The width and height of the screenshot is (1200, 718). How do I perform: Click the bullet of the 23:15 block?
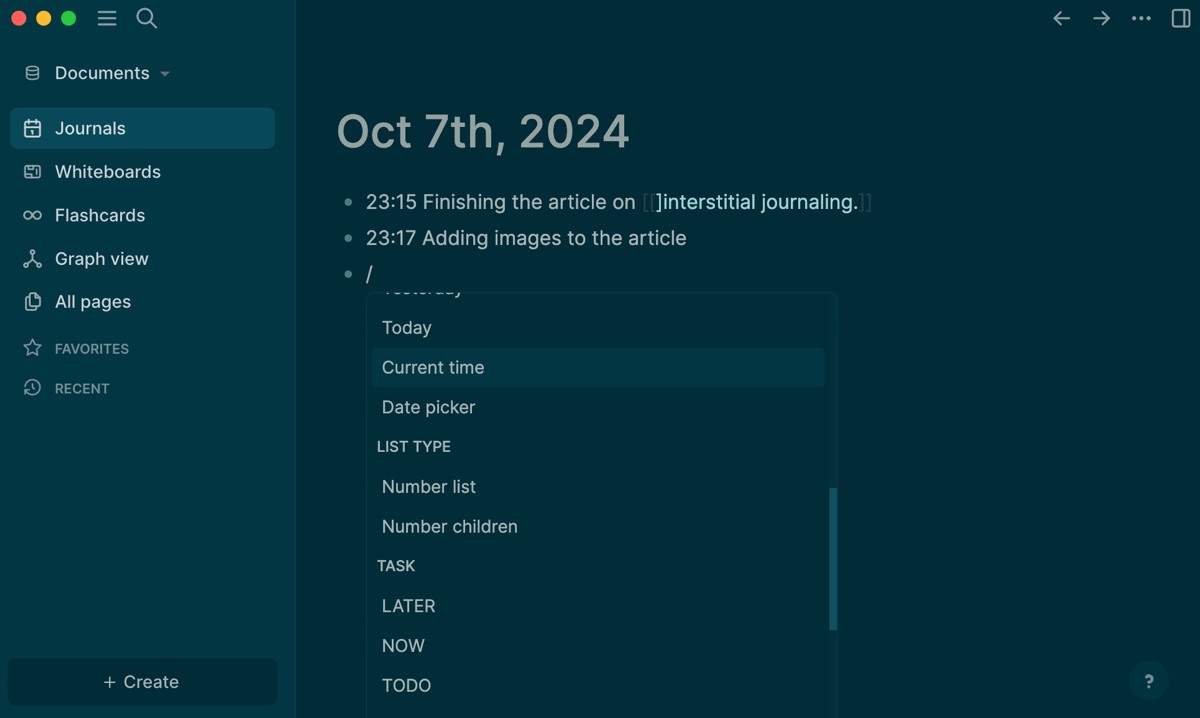click(348, 202)
